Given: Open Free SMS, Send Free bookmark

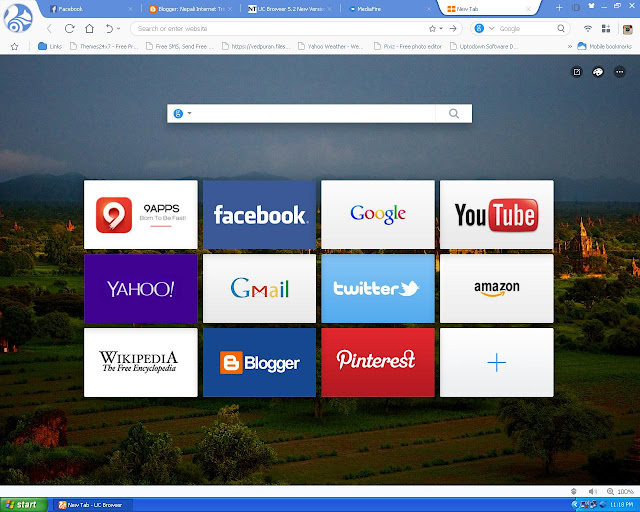Looking at the screenshot, I should 180,47.
